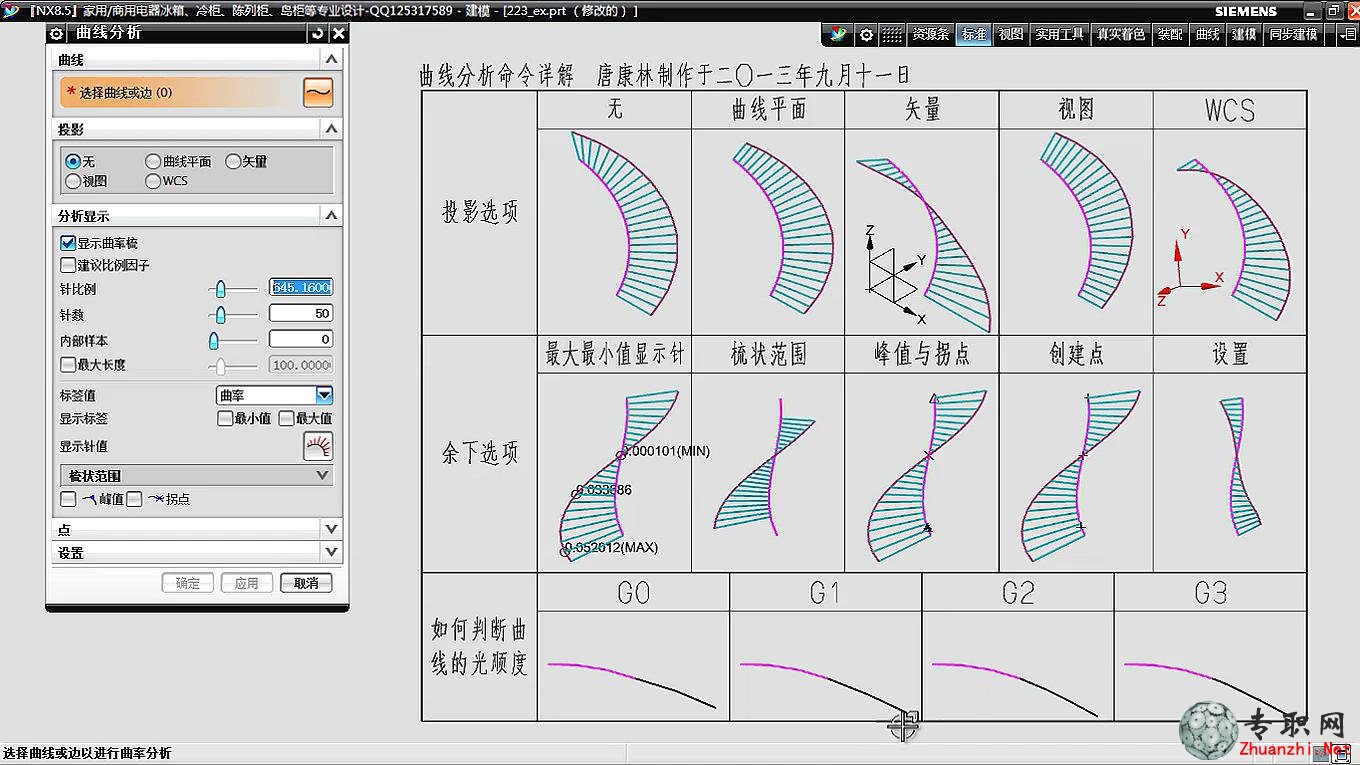The image size is (1360, 765).
Task: Enable the 拐点 checkbox
Action: (x=134, y=498)
